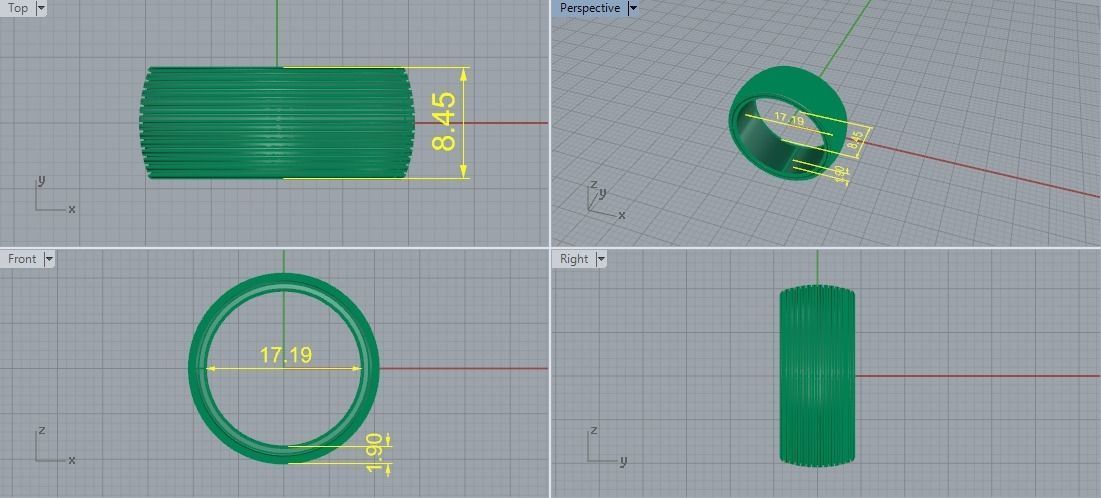1101x498 pixels.
Task: Select the ring model in Top view
Action: [x=277, y=123]
